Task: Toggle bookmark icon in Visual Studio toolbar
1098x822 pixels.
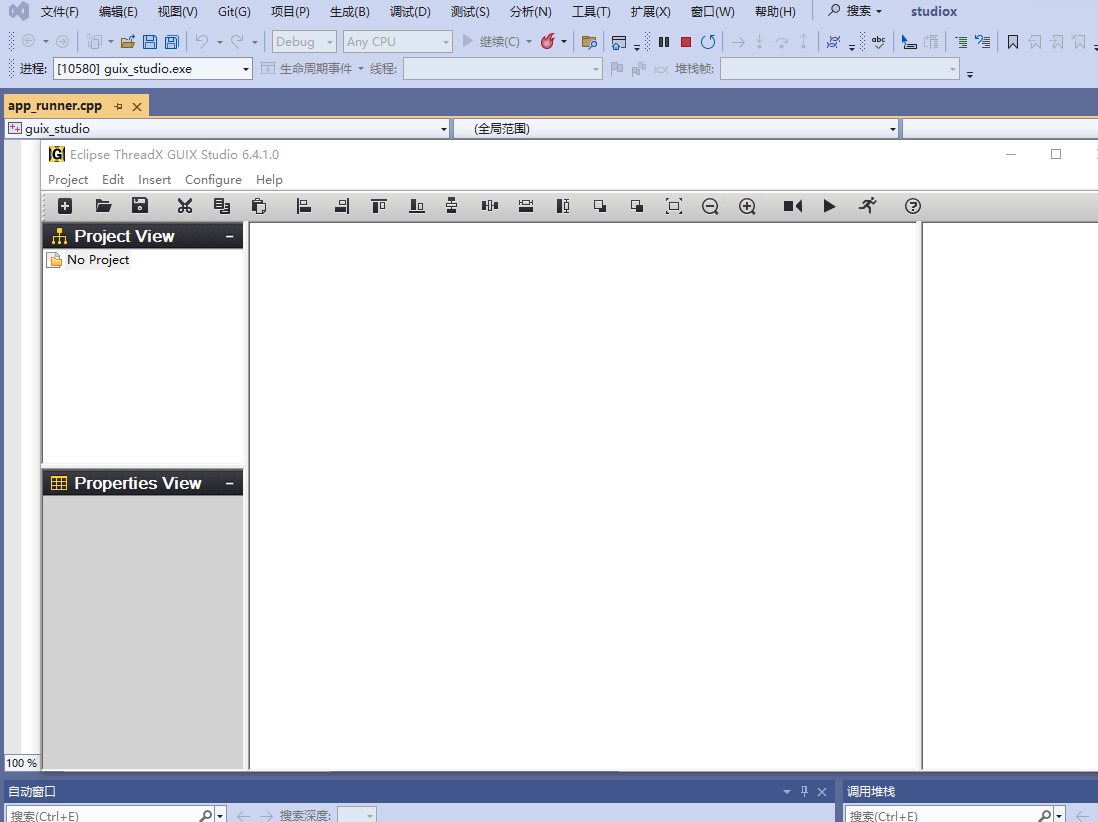Action: click(1013, 42)
